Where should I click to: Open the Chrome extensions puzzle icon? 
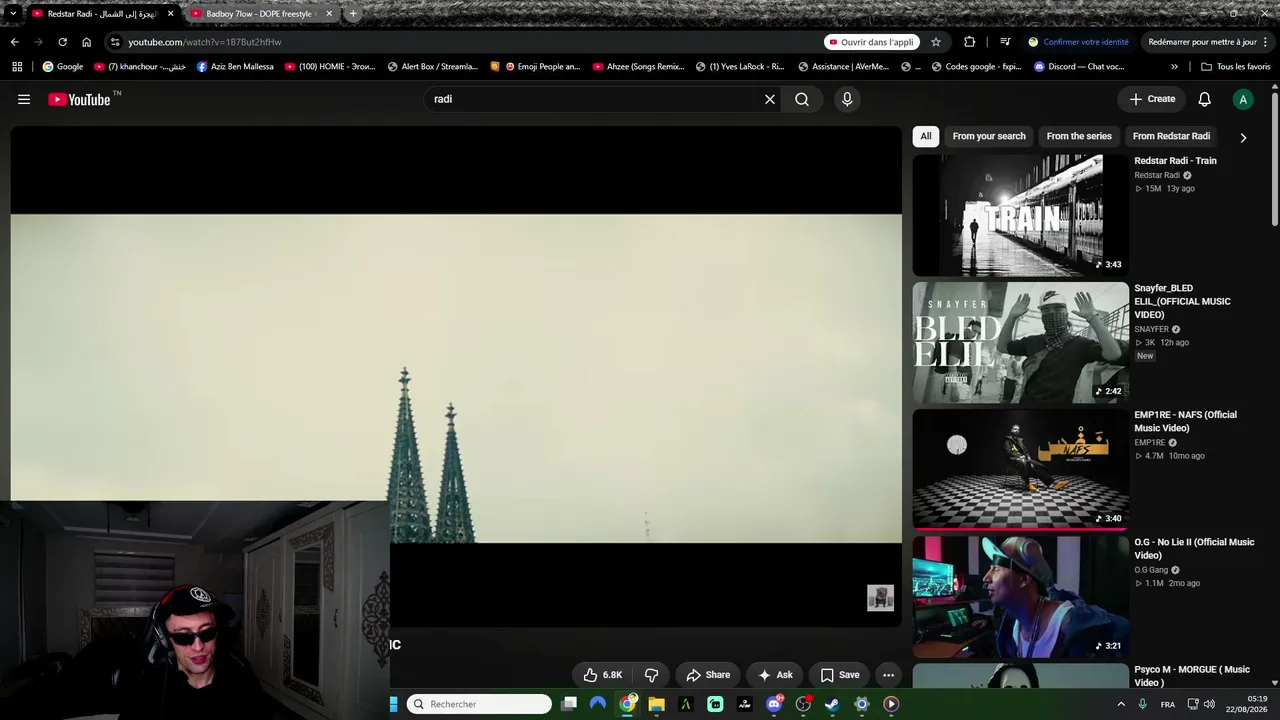tap(969, 42)
